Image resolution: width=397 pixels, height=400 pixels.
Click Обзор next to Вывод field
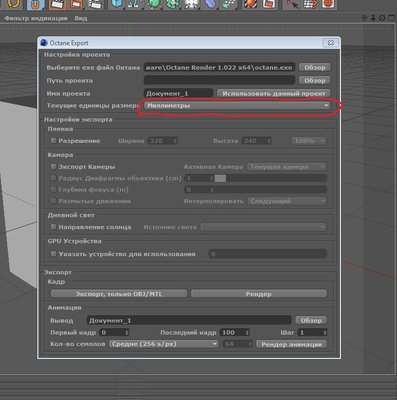[311, 320]
